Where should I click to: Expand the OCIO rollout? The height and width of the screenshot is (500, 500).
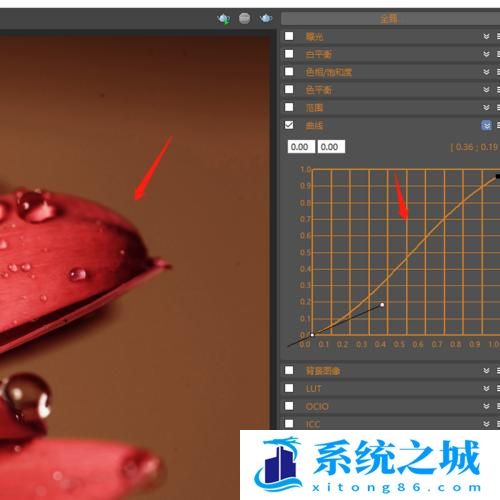pyautogui.click(x=486, y=406)
